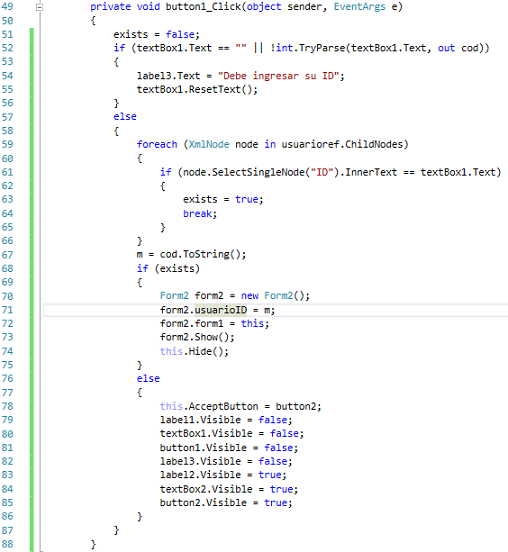
Task: Click the green change-tracking margin bar
Action: coord(32,289)
